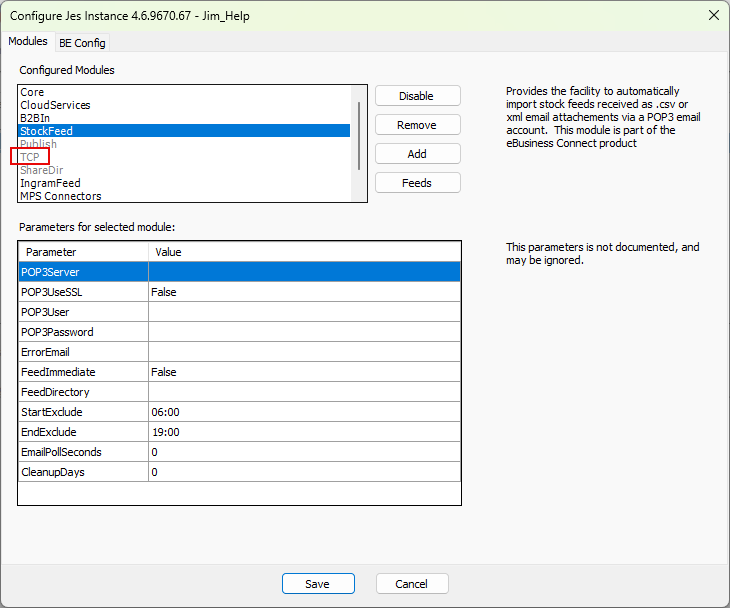730x608 pixels.
Task: Click the Value column header
Action: tap(304, 252)
